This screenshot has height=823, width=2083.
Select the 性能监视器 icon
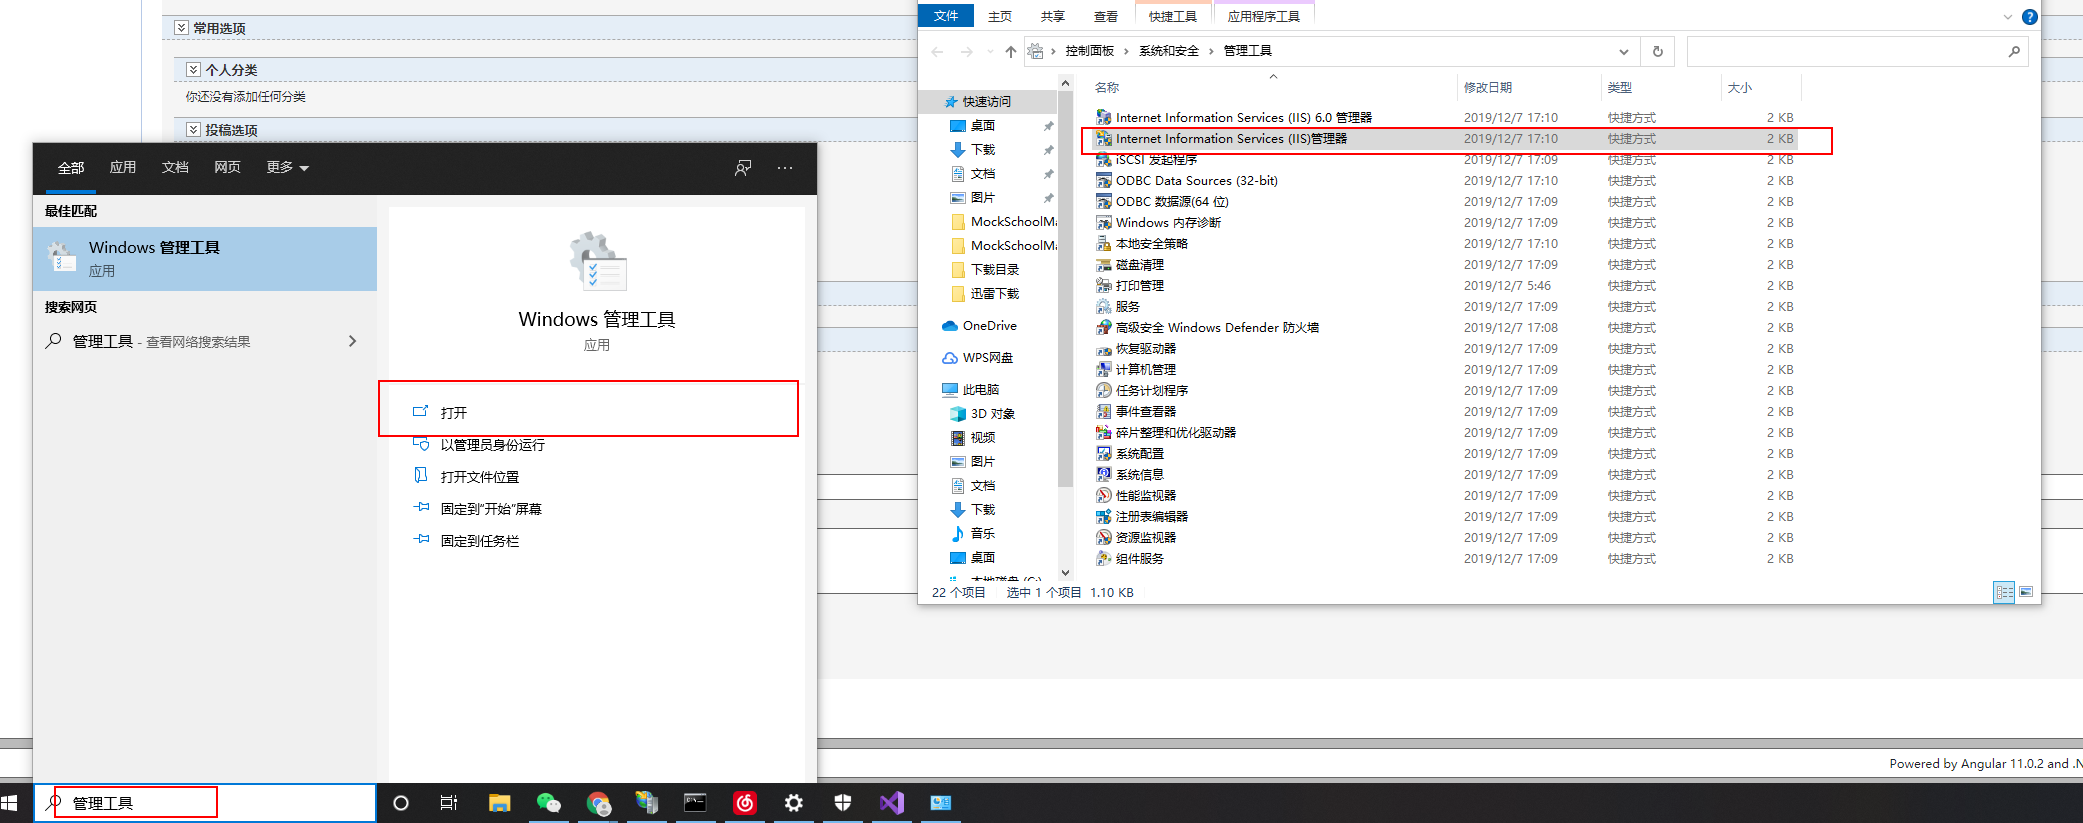coord(1103,495)
